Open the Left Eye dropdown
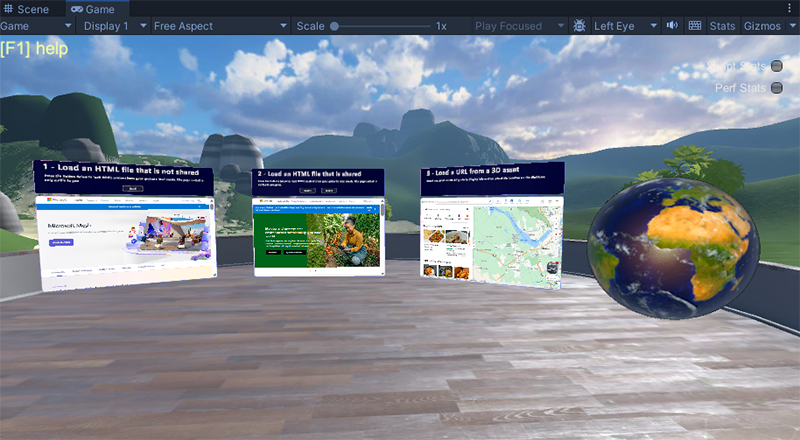The image size is (800, 440). coord(625,26)
